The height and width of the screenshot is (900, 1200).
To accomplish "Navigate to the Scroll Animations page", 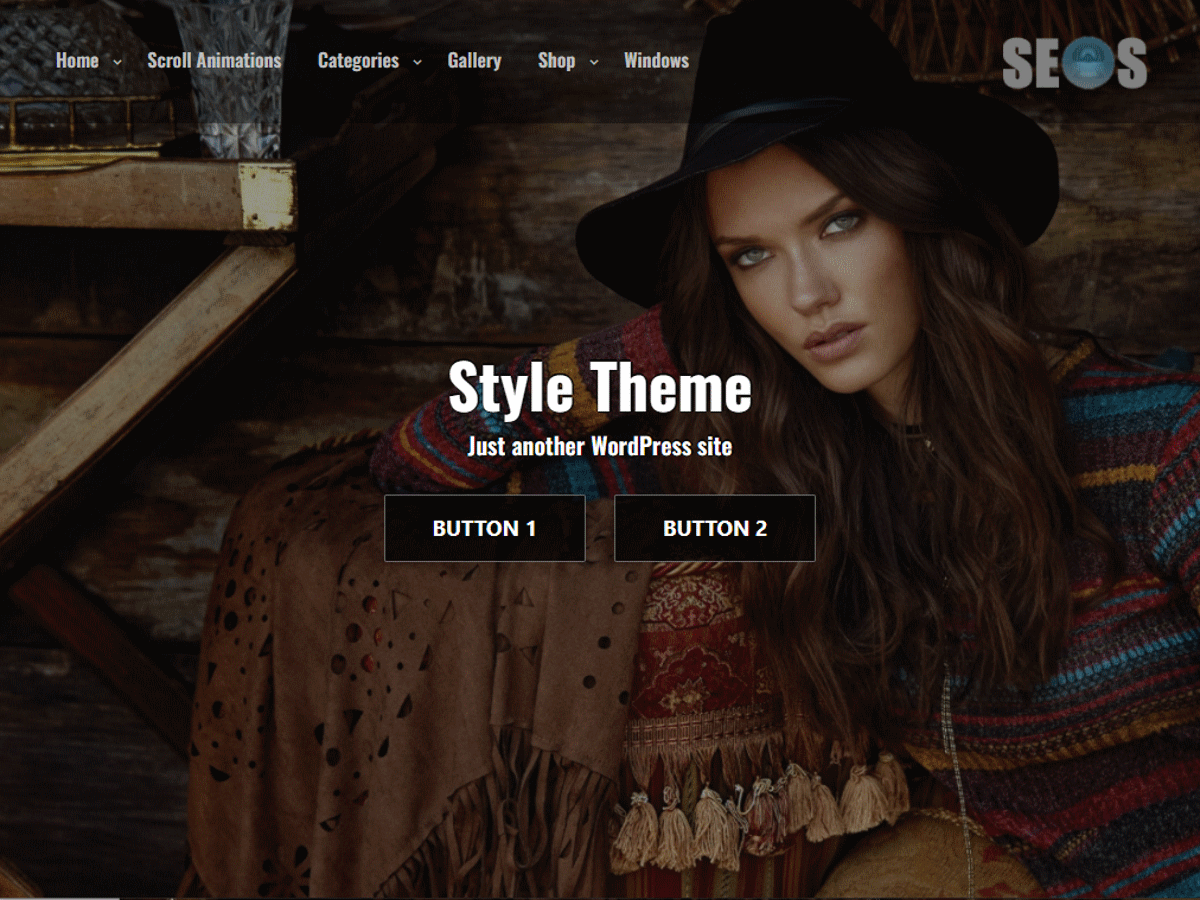I will pos(213,60).
